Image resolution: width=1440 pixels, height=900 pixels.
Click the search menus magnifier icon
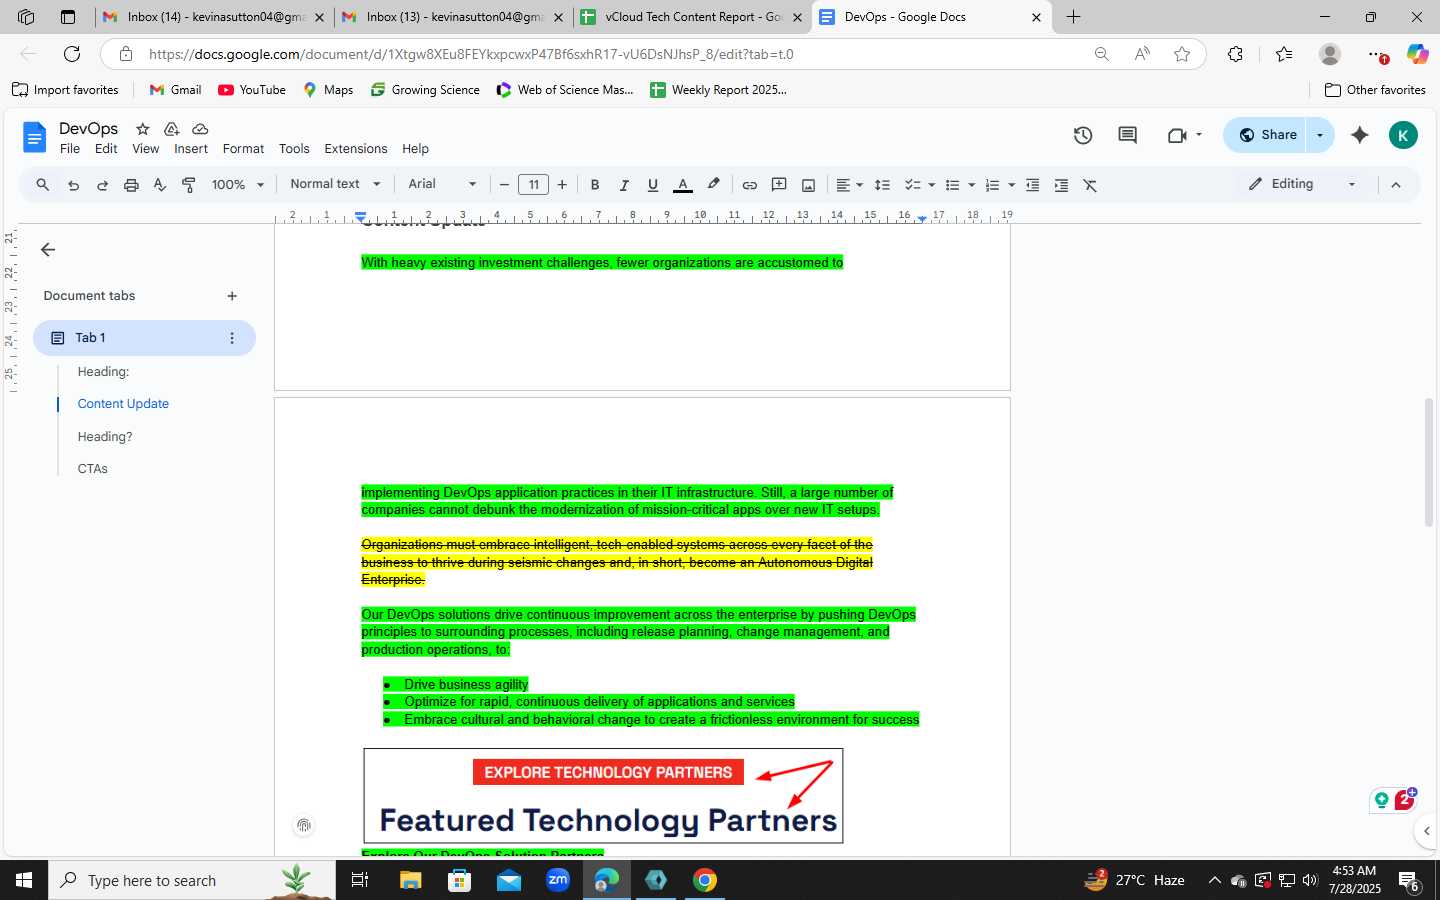click(43, 185)
